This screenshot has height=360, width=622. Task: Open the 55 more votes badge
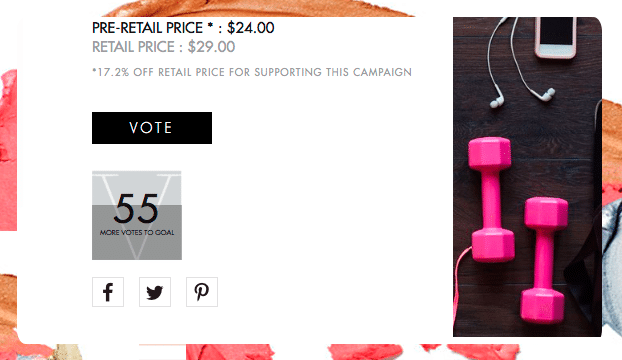(x=137, y=215)
